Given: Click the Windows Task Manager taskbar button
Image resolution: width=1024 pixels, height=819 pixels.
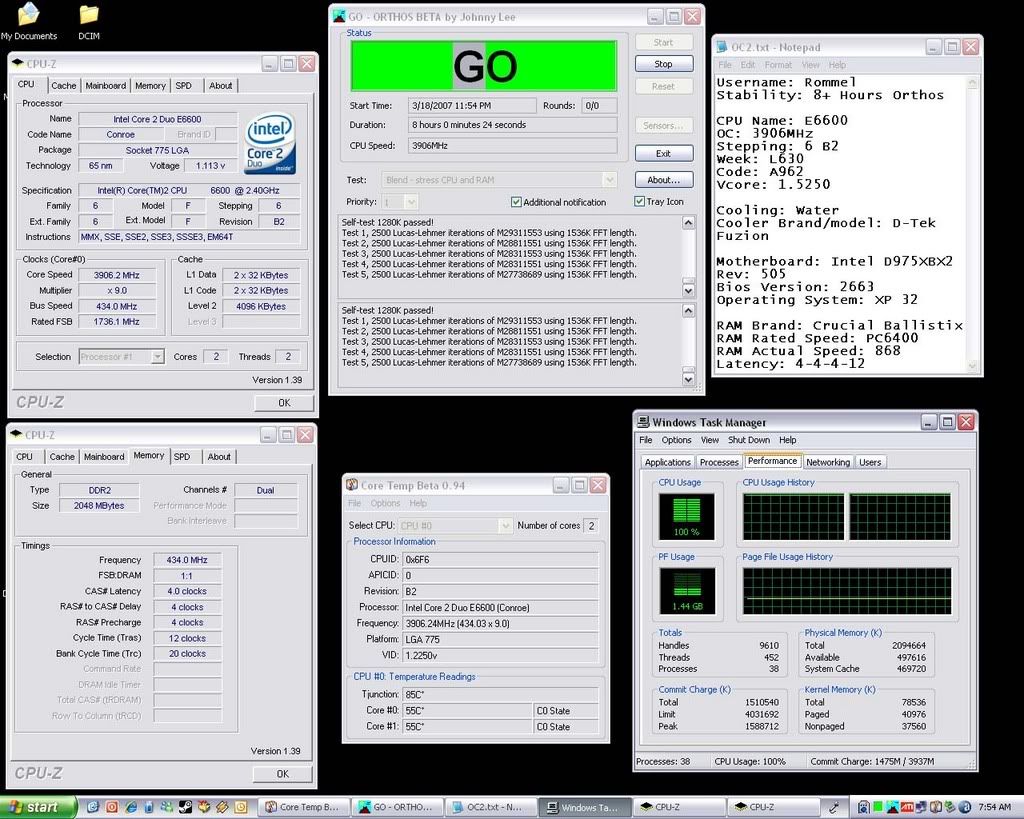Looking at the screenshot, I should [585, 807].
